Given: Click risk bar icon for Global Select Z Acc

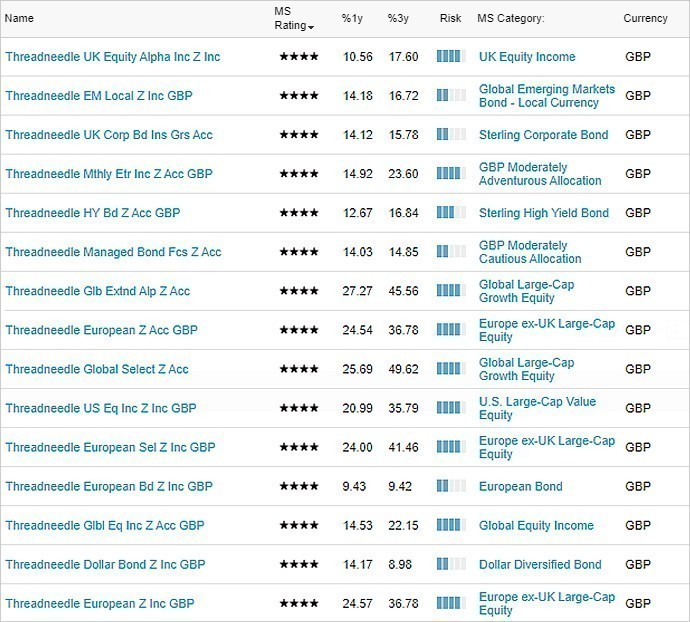Looking at the screenshot, I should coord(451,368).
